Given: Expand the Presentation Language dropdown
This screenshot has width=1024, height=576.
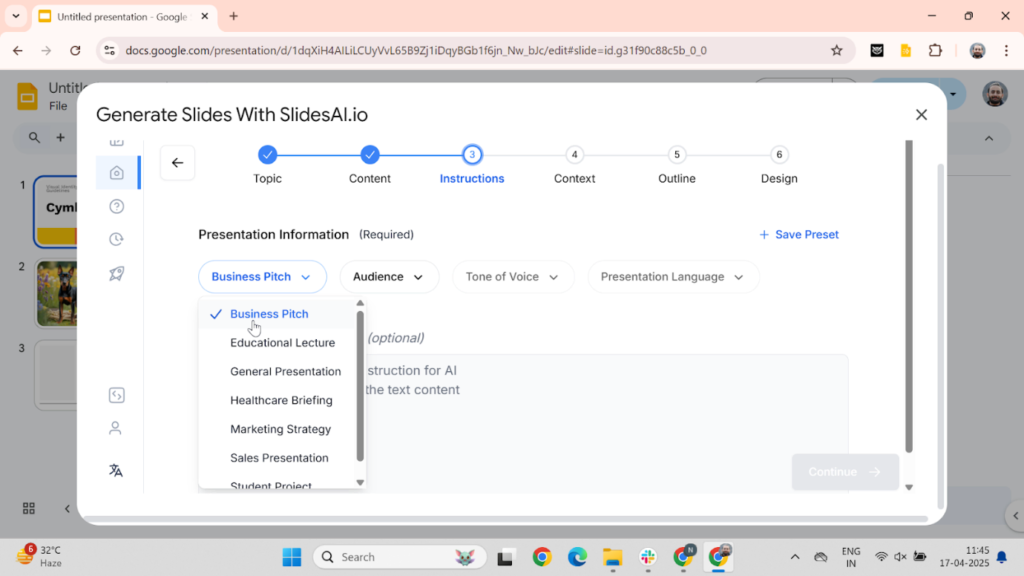Looking at the screenshot, I should click(x=672, y=277).
